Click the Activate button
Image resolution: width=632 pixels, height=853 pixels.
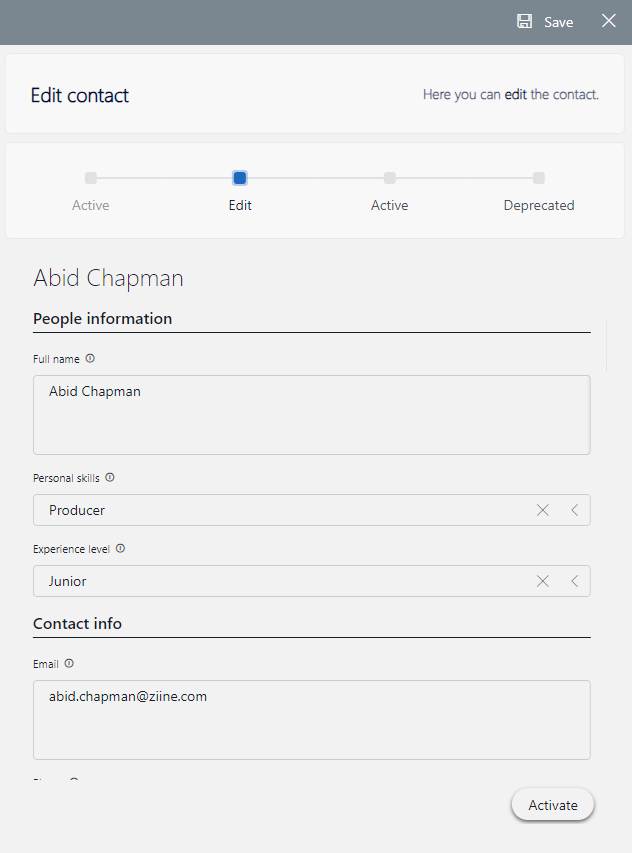click(553, 805)
